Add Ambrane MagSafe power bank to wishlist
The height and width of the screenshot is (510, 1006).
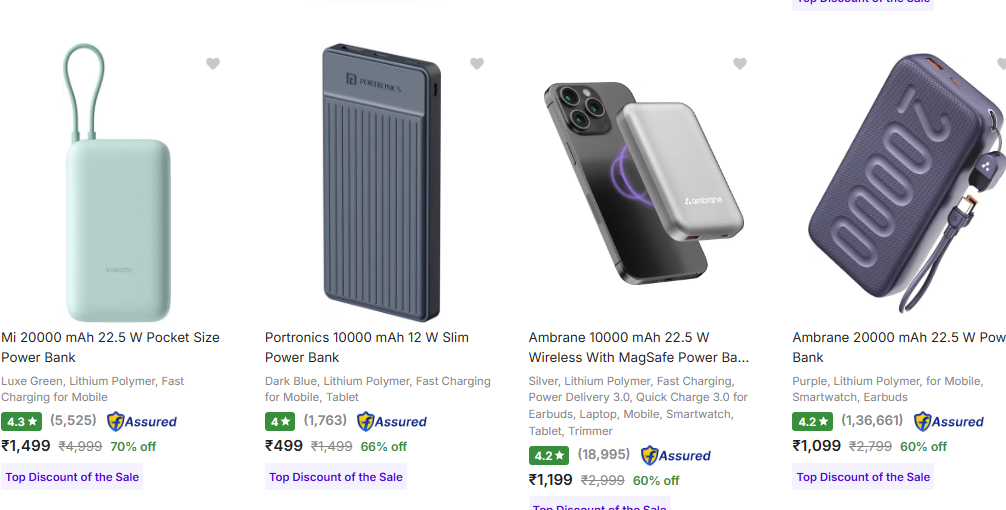pos(740,64)
